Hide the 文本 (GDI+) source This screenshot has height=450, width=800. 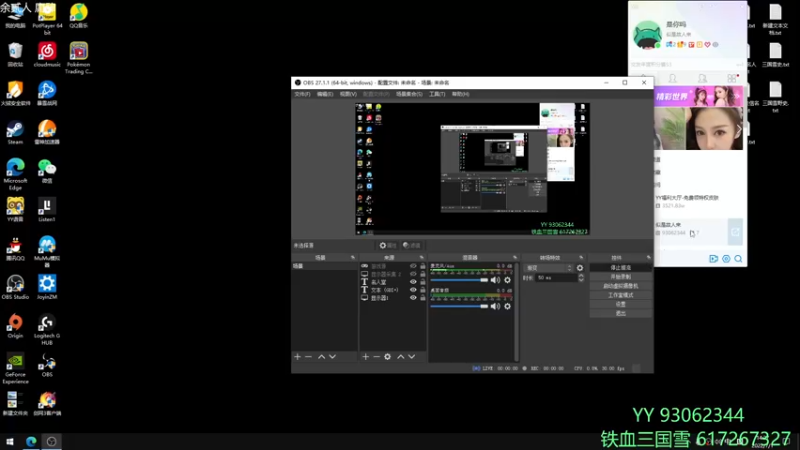point(413,290)
